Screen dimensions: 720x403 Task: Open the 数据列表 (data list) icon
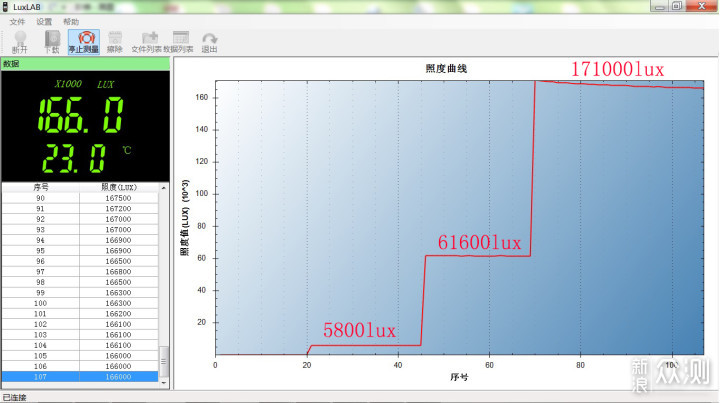(x=179, y=42)
